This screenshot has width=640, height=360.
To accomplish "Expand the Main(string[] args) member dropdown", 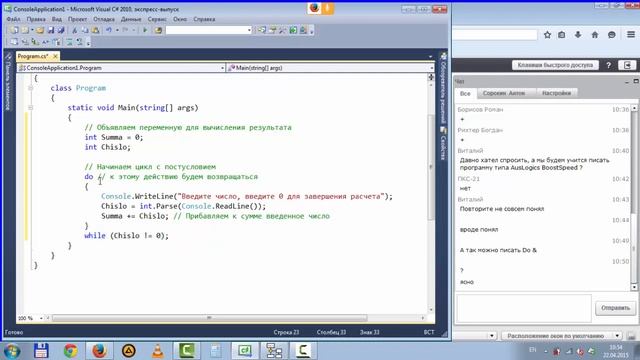I will tap(432, 68).
